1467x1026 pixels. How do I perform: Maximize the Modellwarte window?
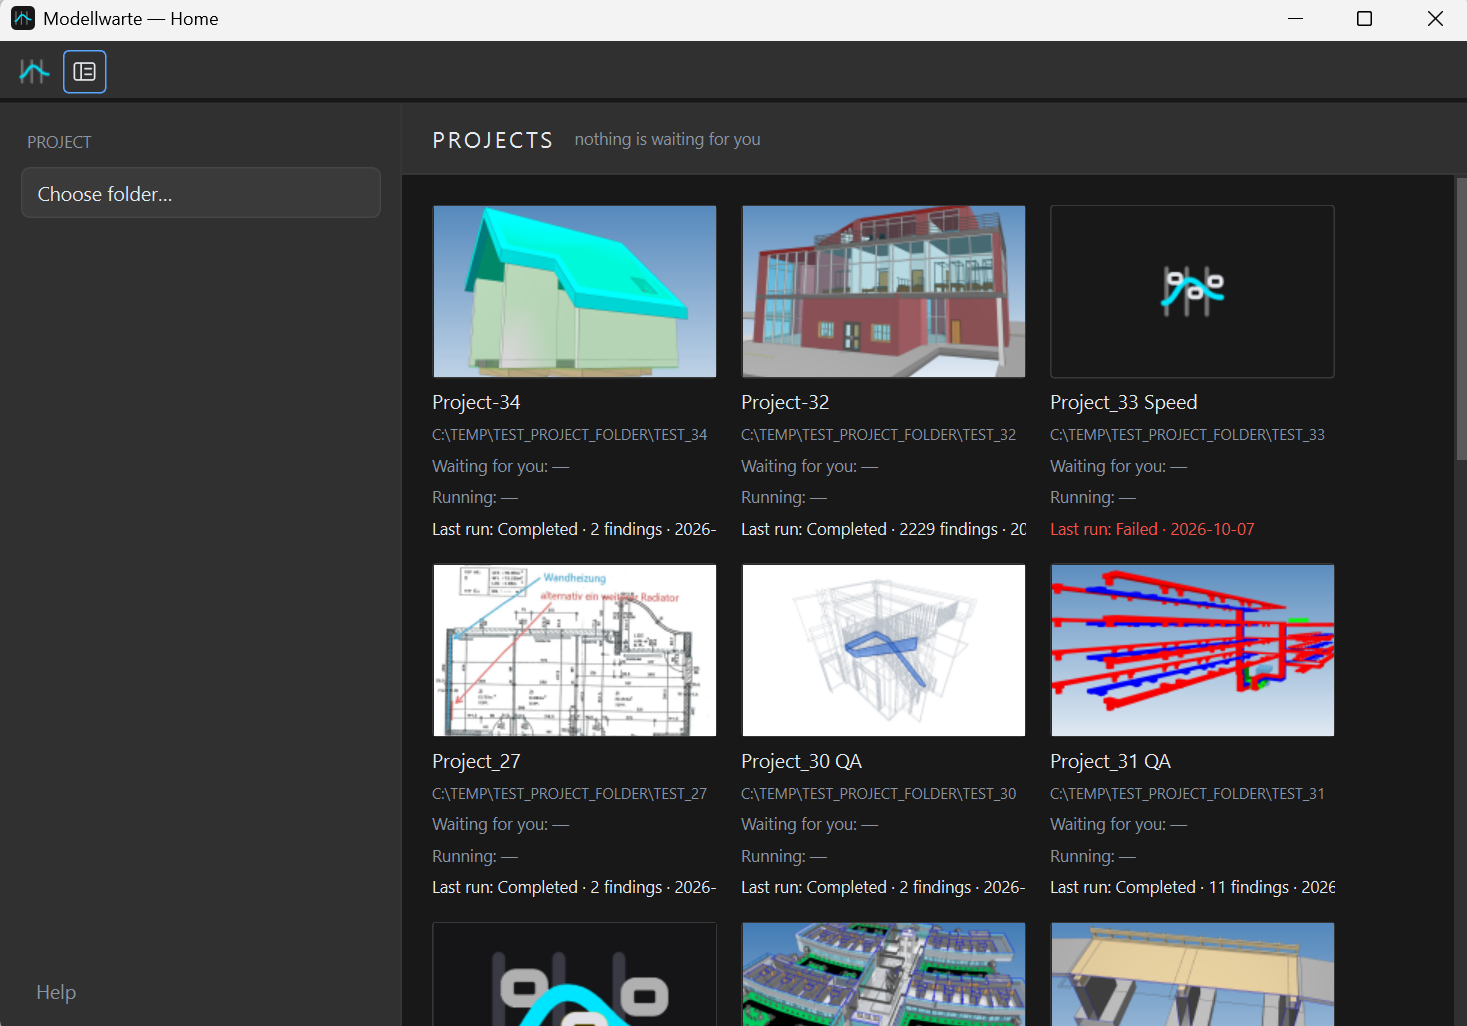click(x=1364, y=19)
